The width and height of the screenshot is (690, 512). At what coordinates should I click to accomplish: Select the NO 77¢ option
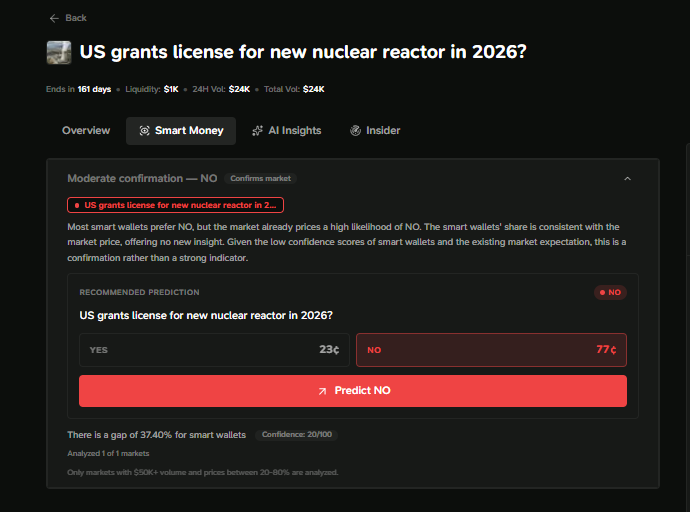pyautogui.click(x=492, y=350)
